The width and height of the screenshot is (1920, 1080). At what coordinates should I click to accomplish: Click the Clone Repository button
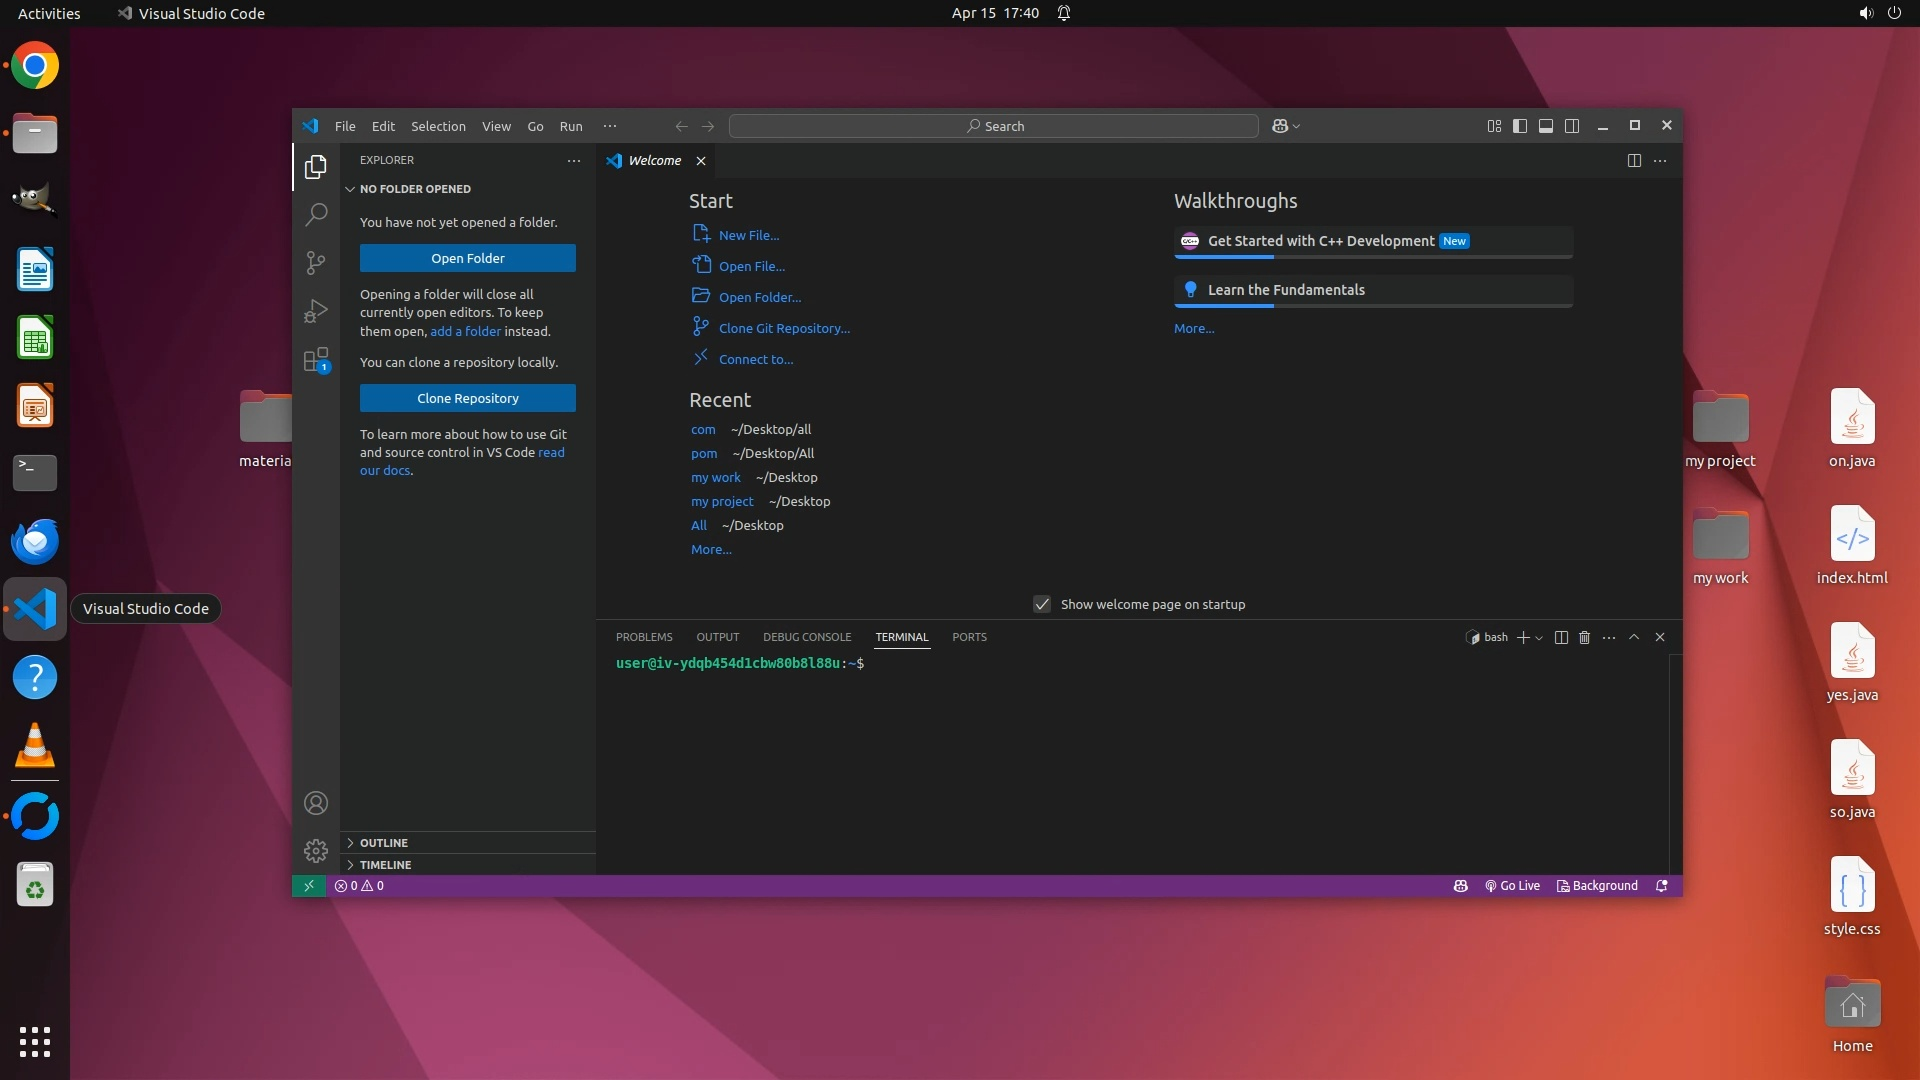(467, 398)
